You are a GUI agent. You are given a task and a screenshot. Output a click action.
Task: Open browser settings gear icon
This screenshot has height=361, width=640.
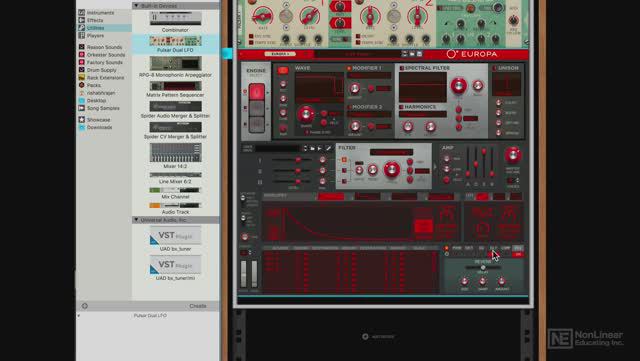click(x=84, y=306)
